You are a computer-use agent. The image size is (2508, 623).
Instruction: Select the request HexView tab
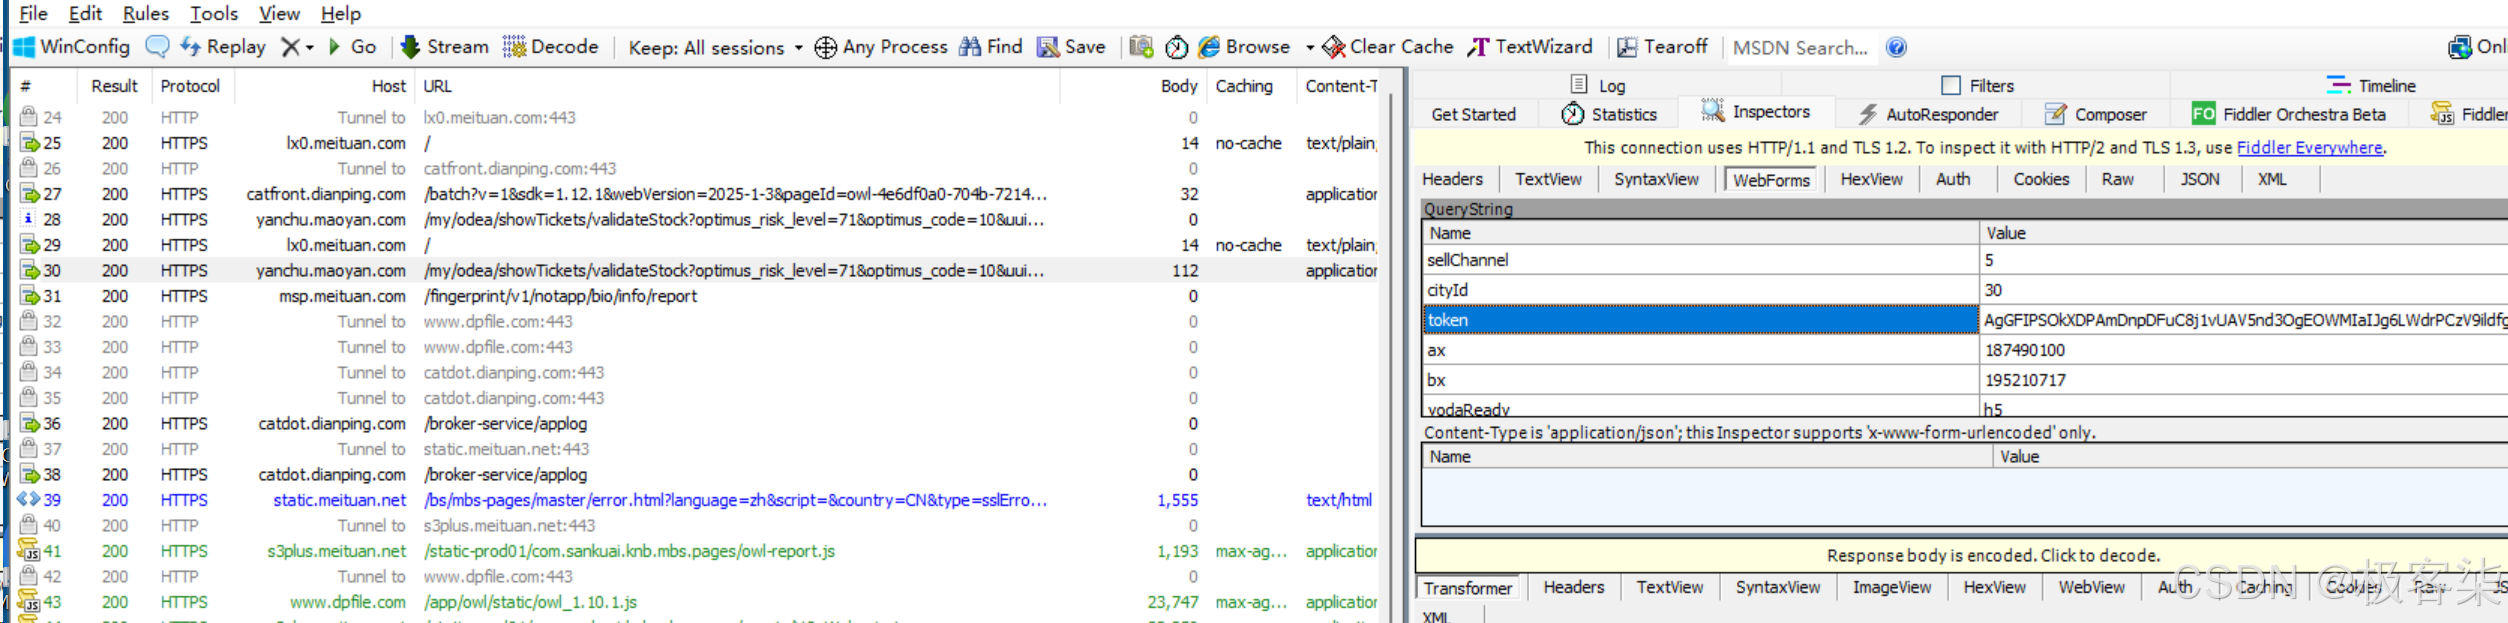point(1871,179)
